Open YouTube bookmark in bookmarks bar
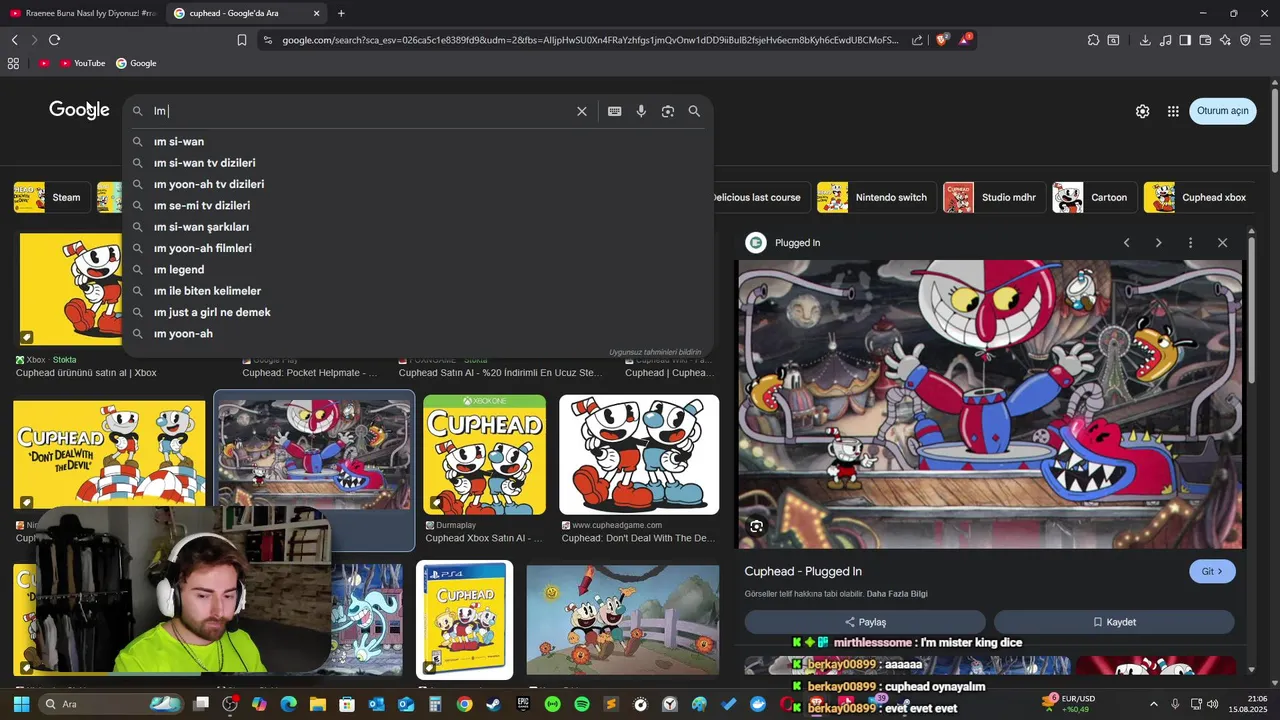 coord(82,63)
